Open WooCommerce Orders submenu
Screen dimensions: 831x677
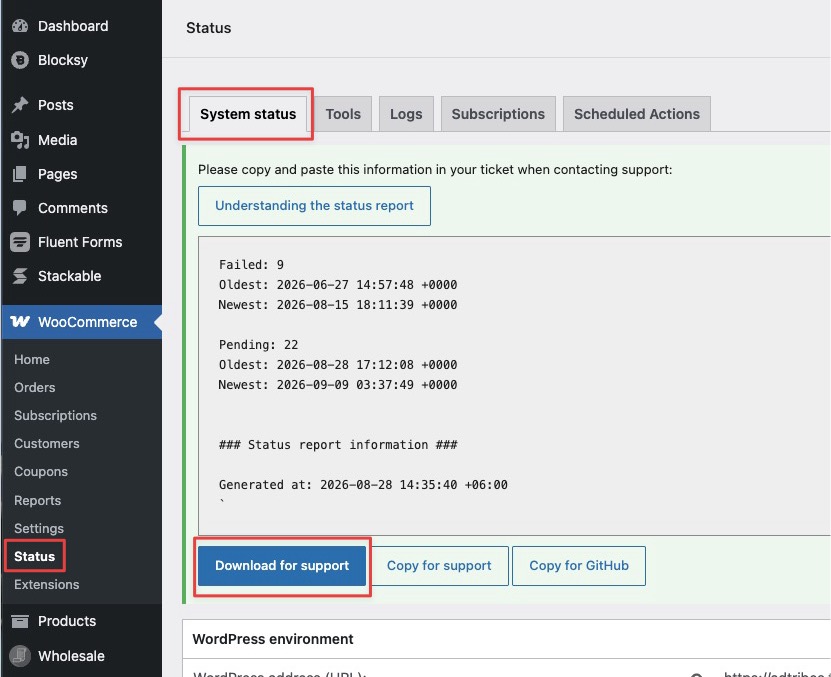coord(34,388)
